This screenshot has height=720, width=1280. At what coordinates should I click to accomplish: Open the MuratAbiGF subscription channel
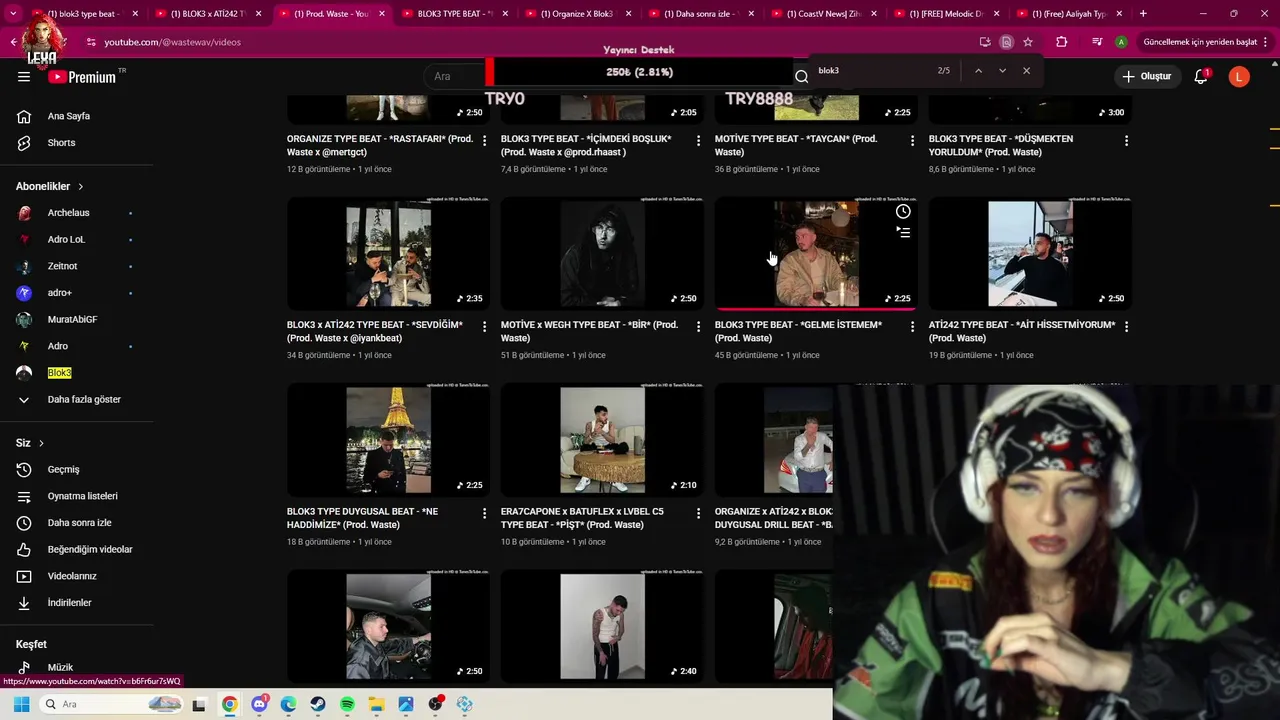72,319
